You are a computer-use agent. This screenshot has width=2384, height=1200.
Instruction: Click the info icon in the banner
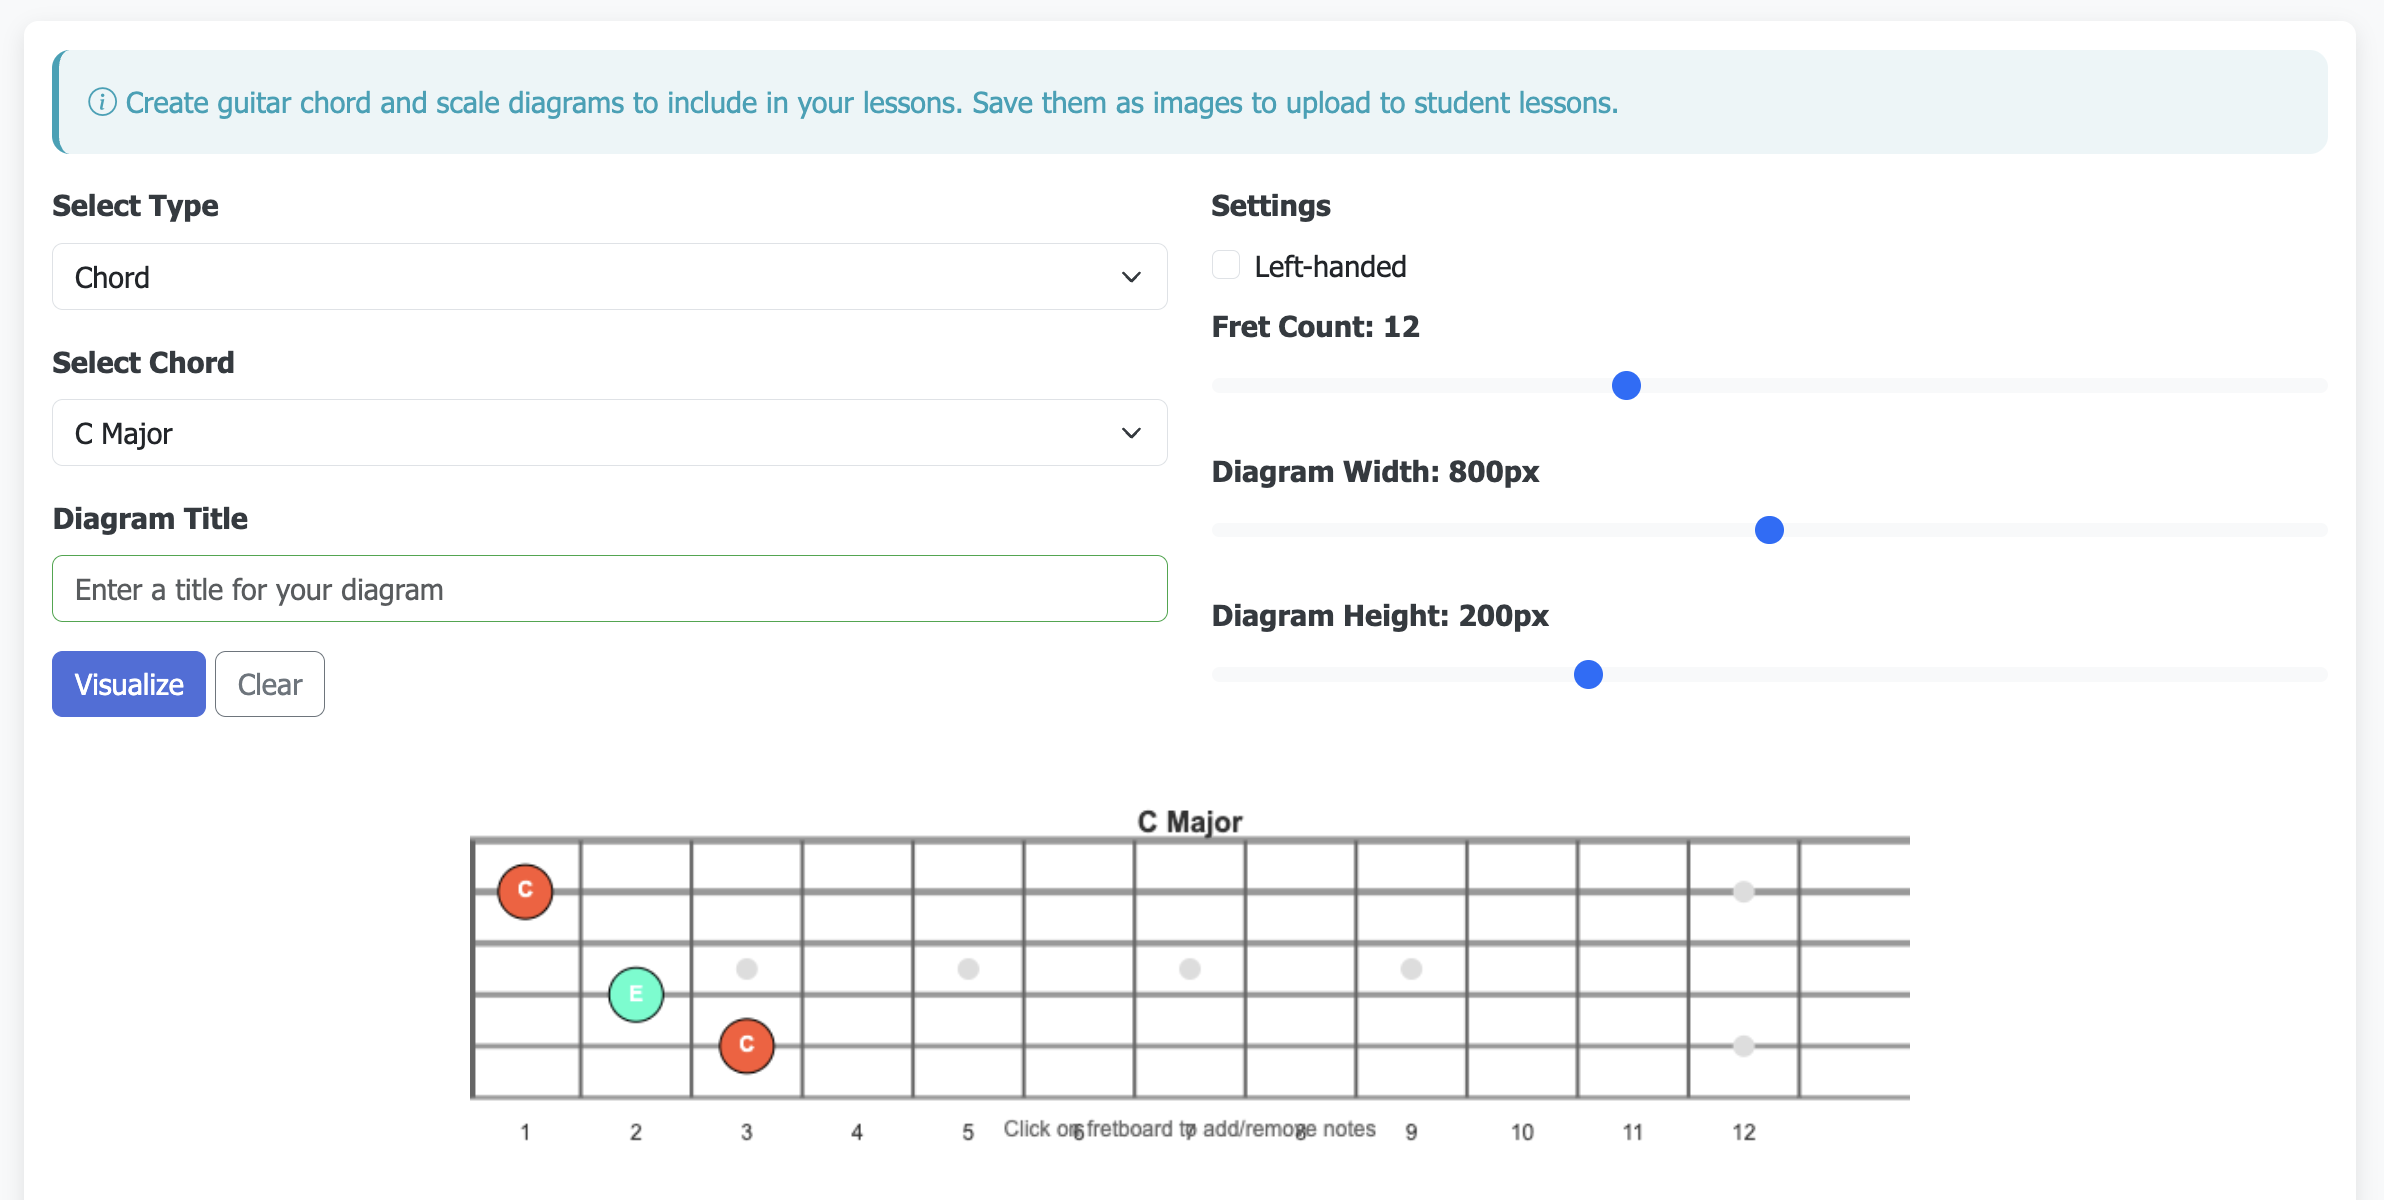coord(102,102)
